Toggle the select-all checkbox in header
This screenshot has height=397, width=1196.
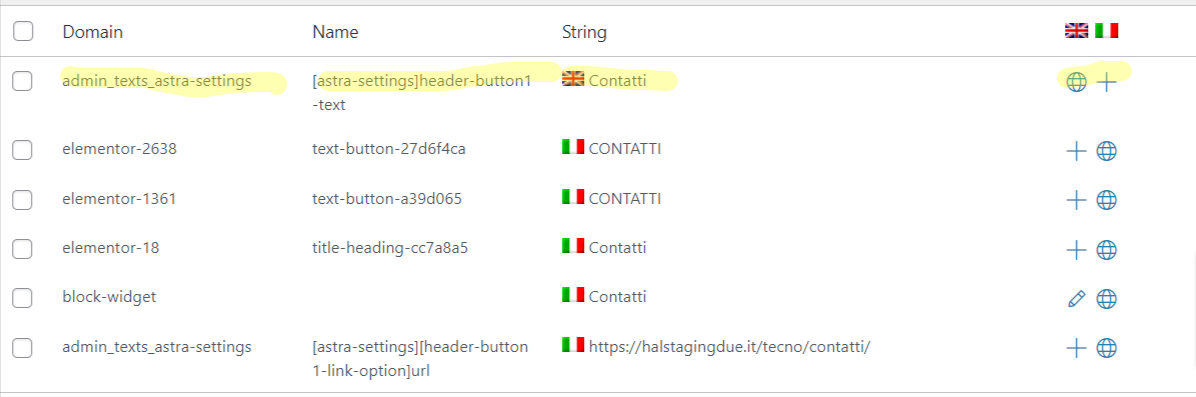pos(24,31)
